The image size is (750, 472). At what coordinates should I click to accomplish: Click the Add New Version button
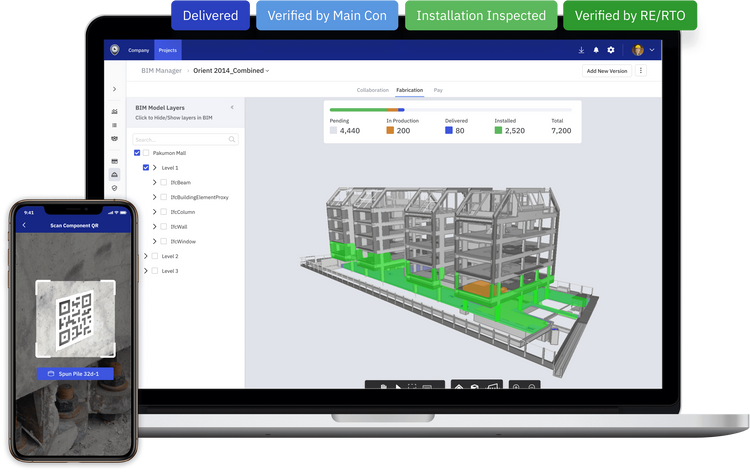click(x=606, y=71)
